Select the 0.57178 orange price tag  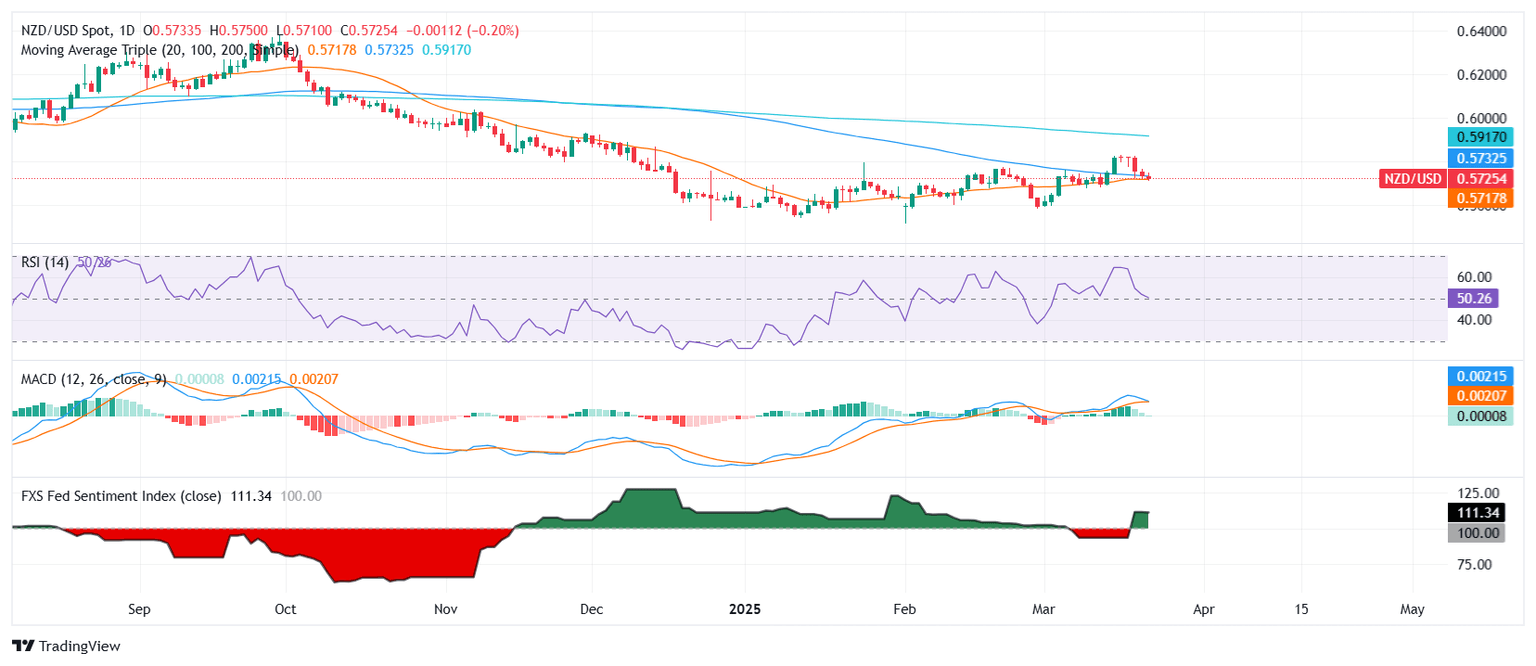[x=1480, y=199]
